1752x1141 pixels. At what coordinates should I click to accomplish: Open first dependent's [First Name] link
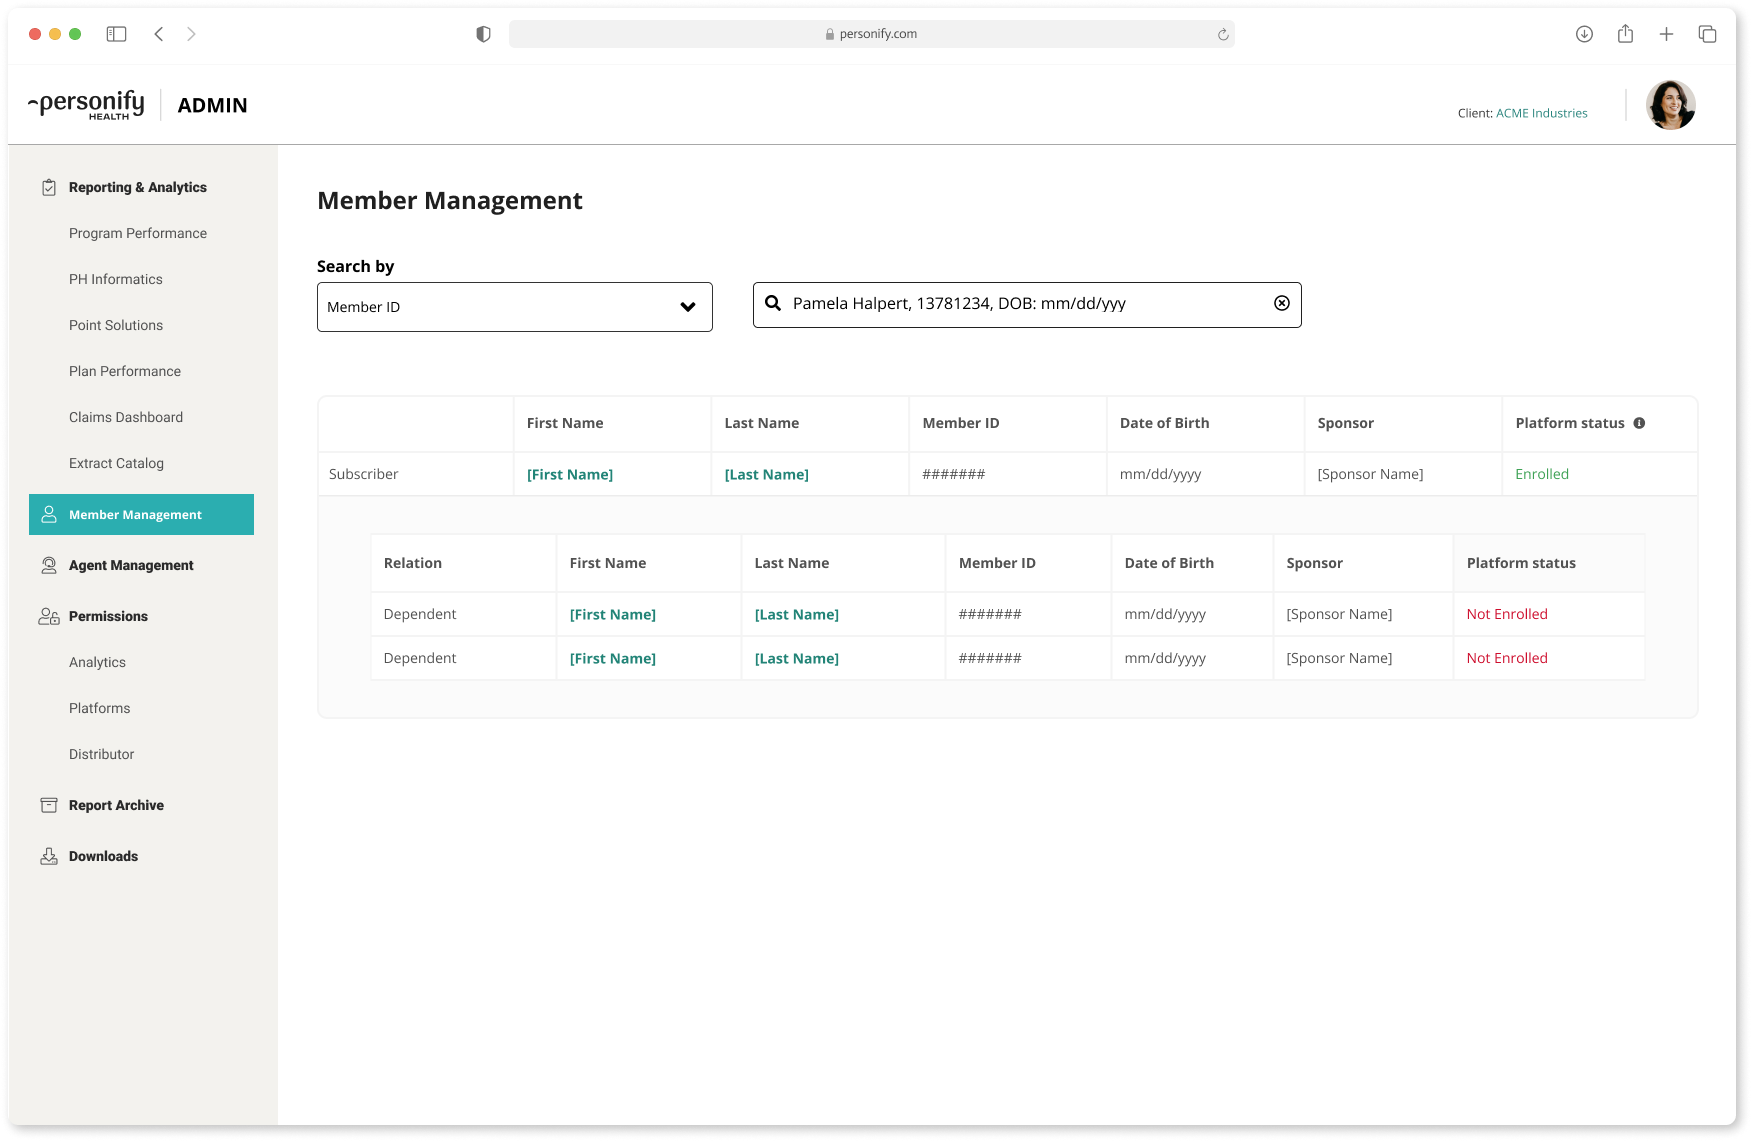[613, 614]
